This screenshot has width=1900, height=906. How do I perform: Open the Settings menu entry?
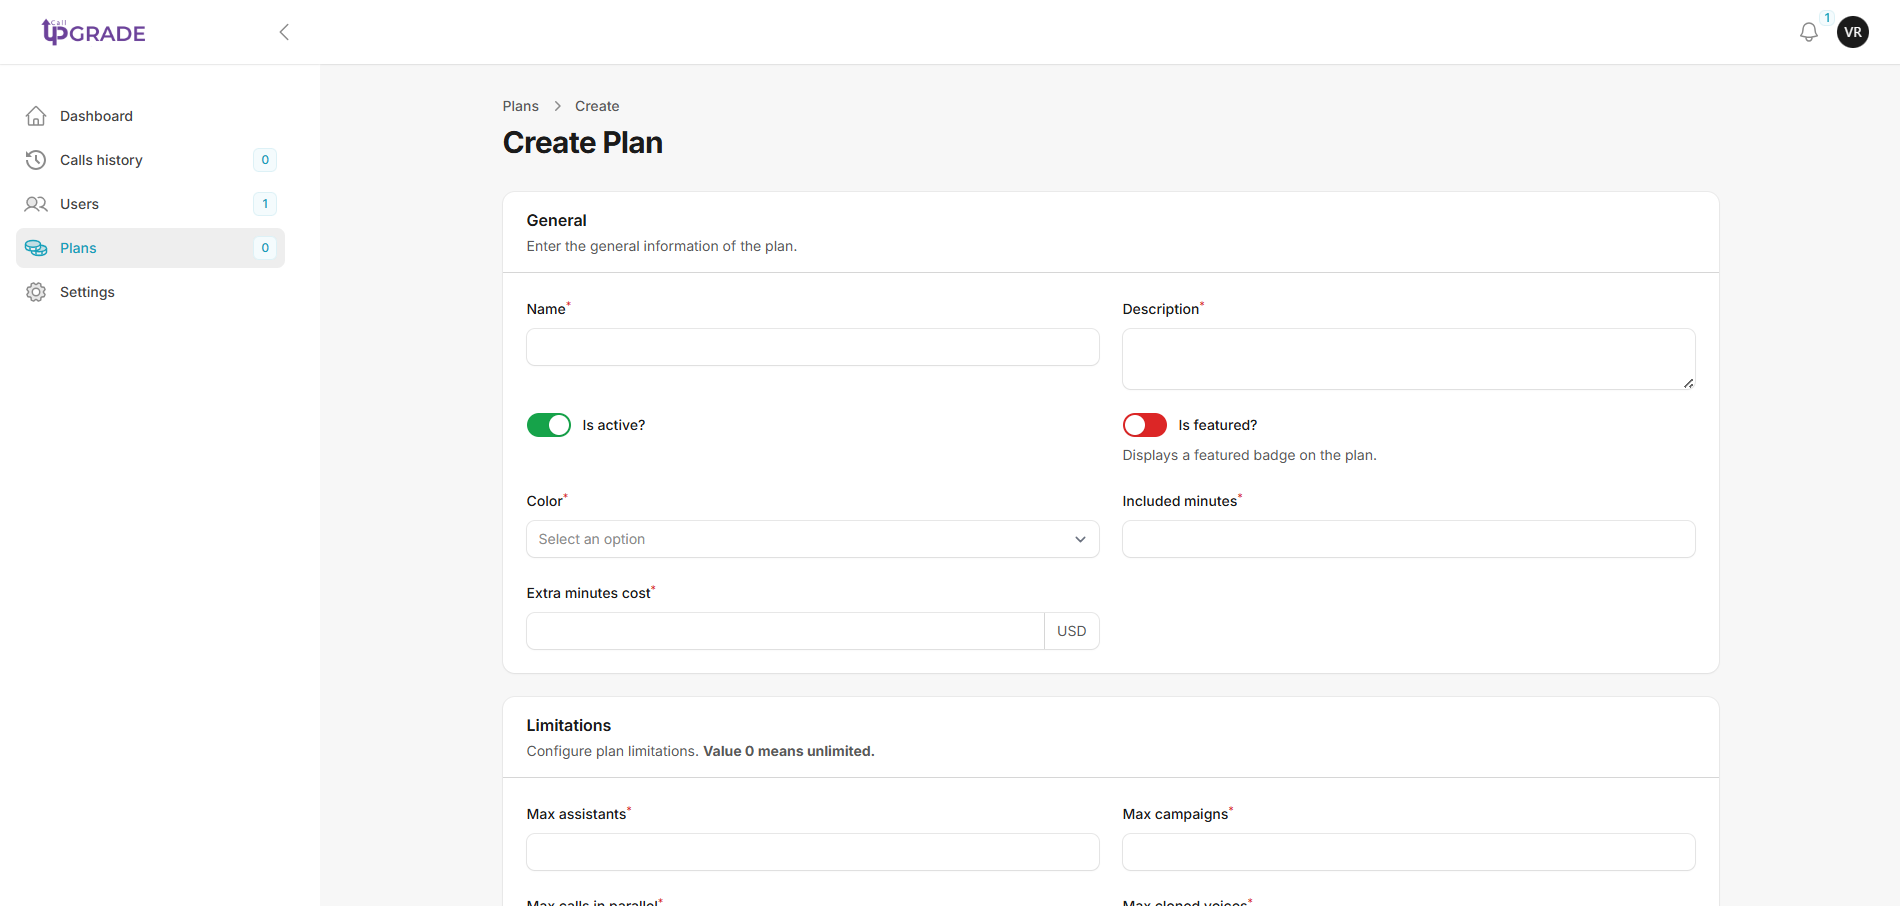pos(88,291)
